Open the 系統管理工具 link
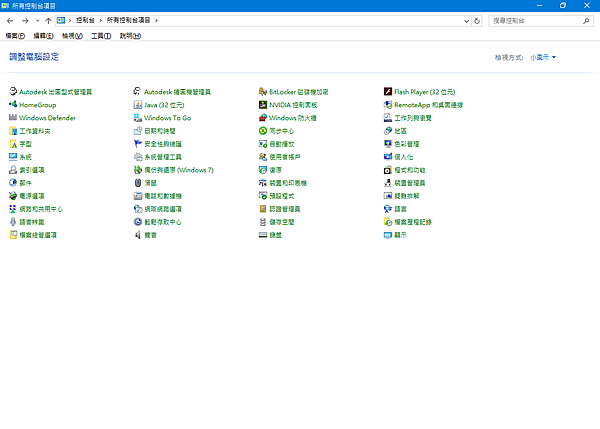The width and height of the screenshot is (600, 429). [163, 157]
